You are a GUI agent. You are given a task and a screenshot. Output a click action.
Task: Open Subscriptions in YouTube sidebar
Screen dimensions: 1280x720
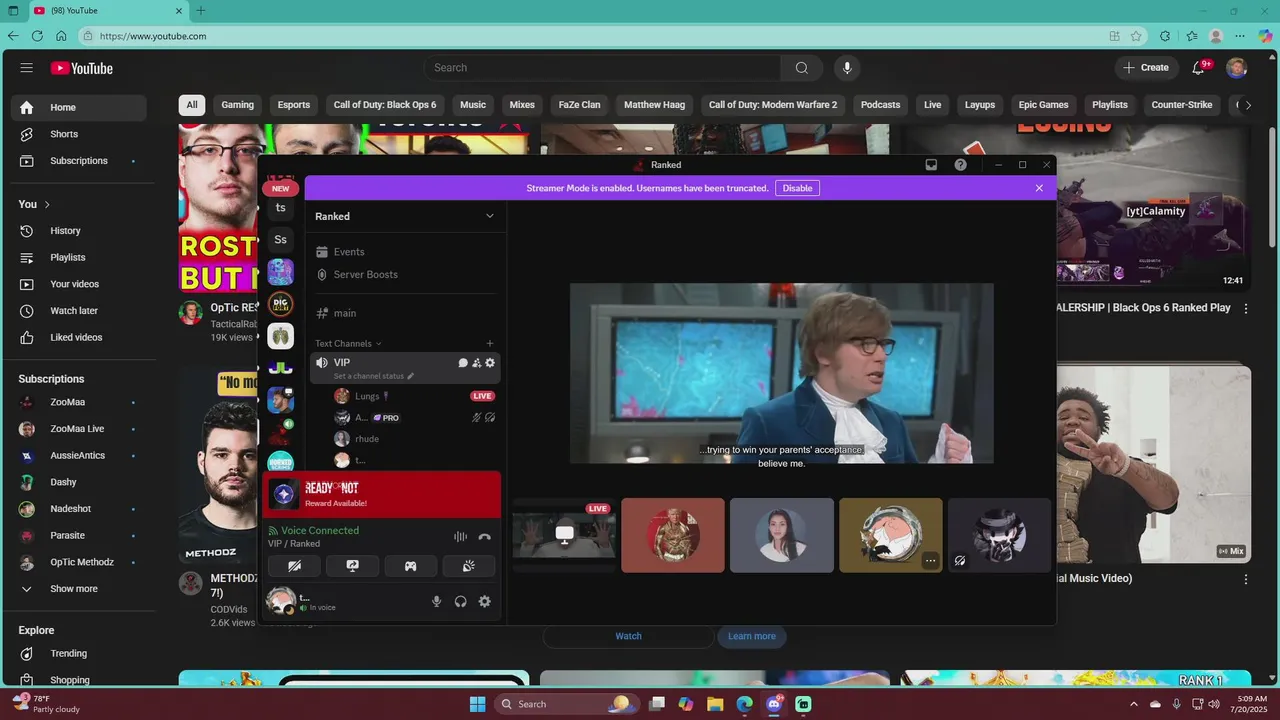coord(79,161)
